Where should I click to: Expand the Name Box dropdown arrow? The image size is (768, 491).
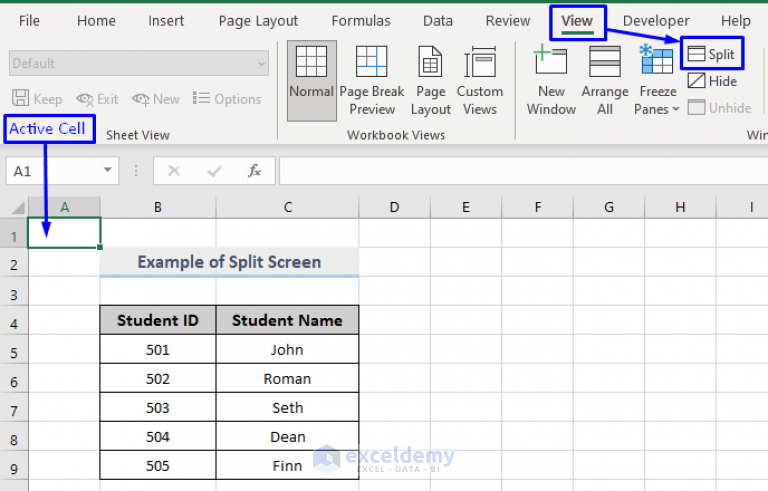click(108, 171)
